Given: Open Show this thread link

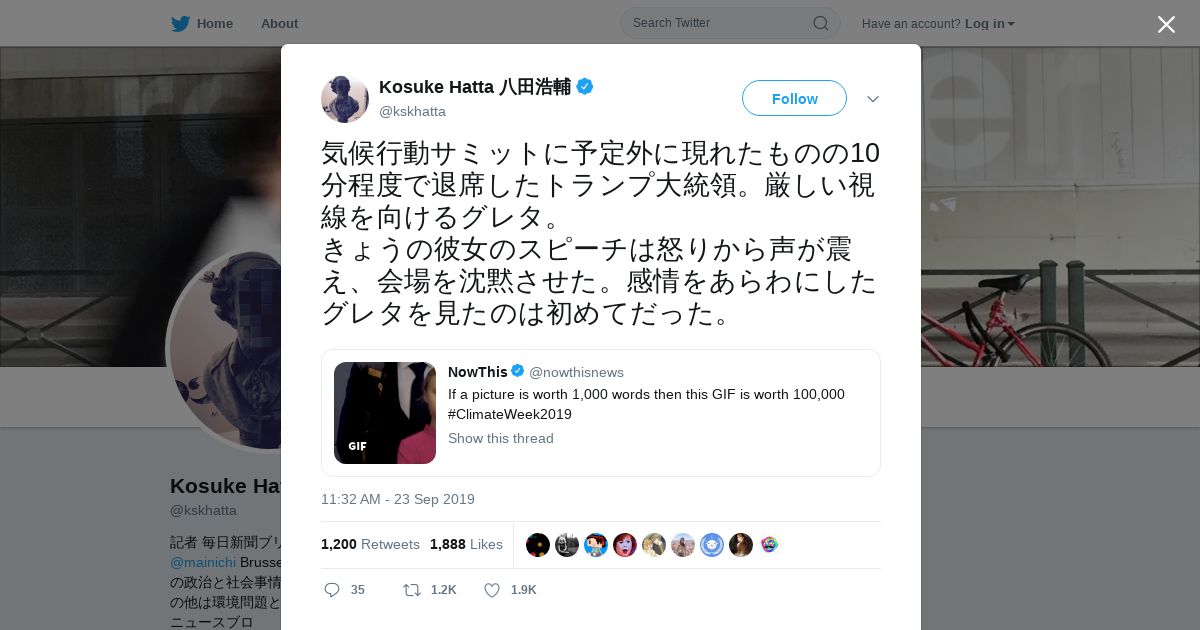Looking at the screenshot, I should tap(500, 438).
